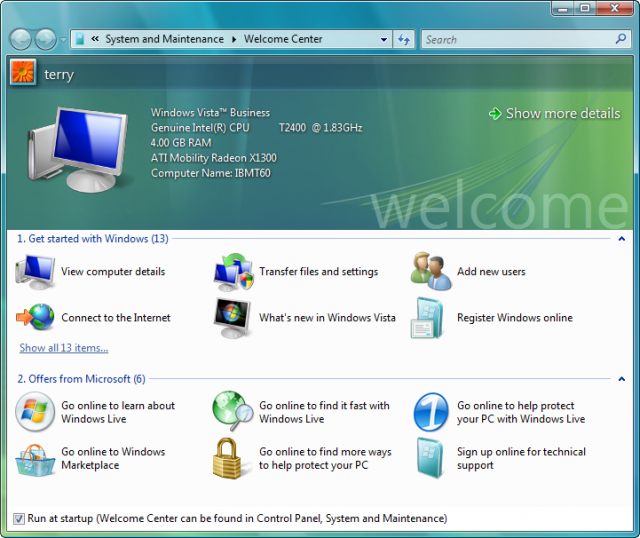This screenshot has height=538, width=640.
Task: Open Go online to find more ways label
Action: click(325, 458)
